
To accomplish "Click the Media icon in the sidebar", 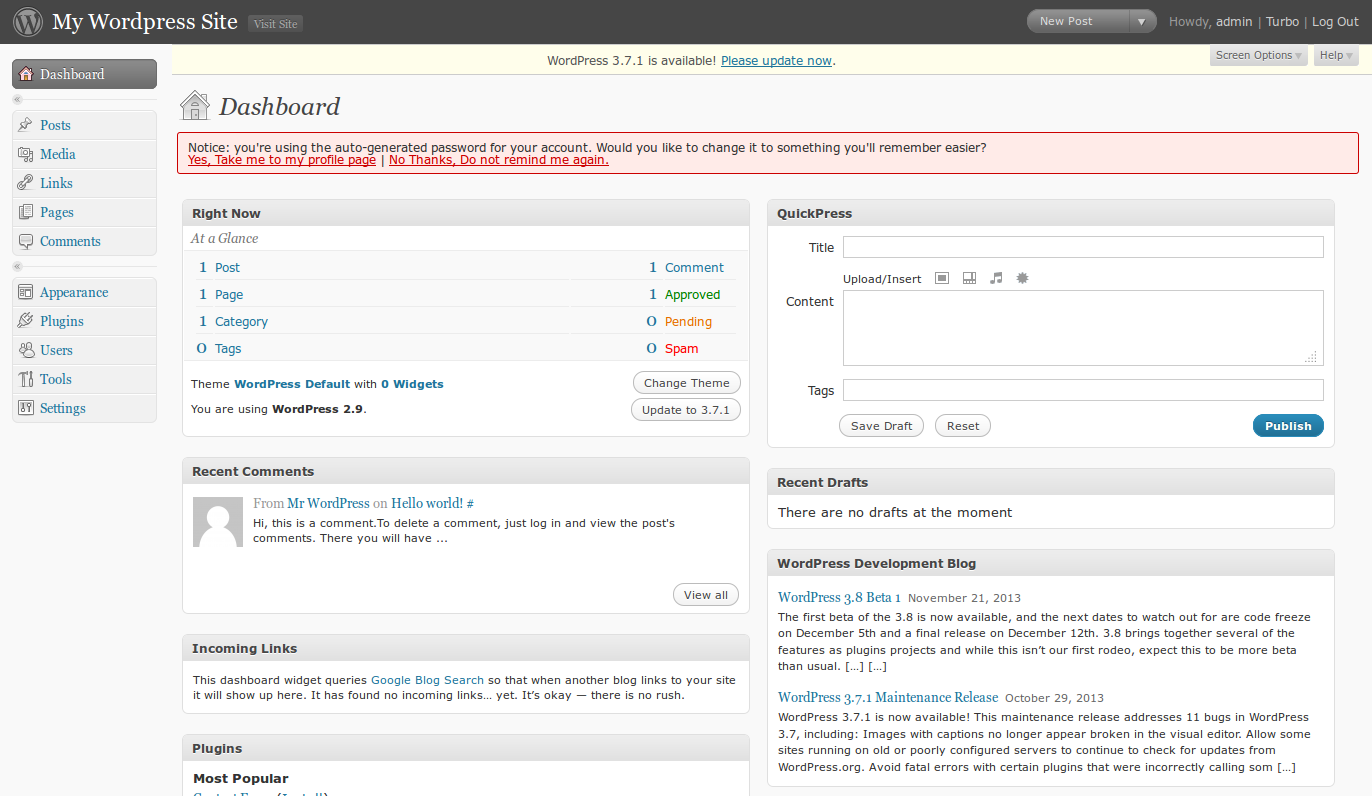I will (25, 154).
